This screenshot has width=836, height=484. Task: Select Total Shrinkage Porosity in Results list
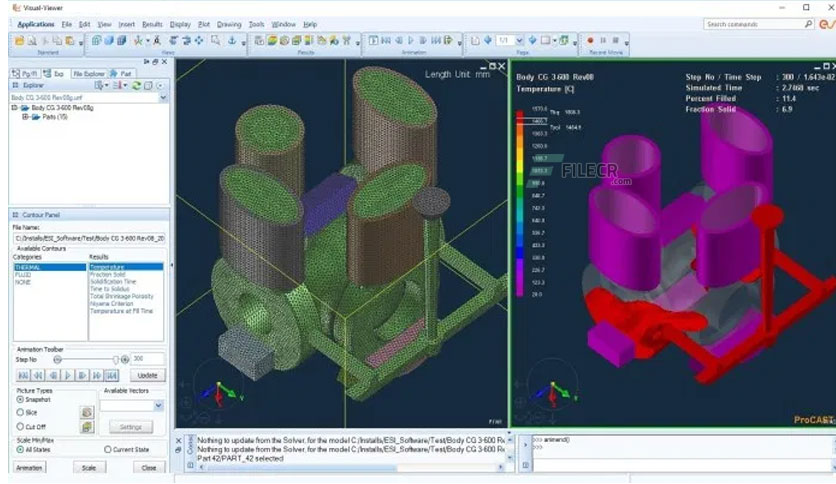[x=122, y=296]
